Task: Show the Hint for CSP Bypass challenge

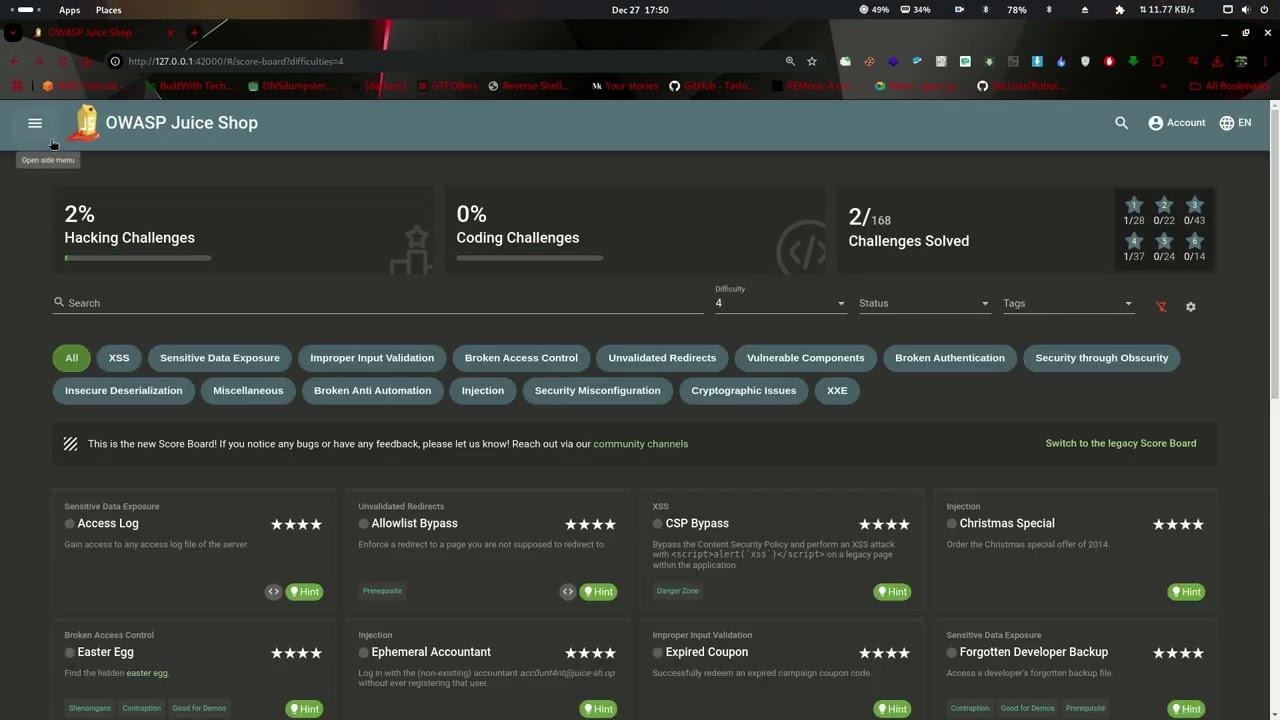Action: coord(892,592)
